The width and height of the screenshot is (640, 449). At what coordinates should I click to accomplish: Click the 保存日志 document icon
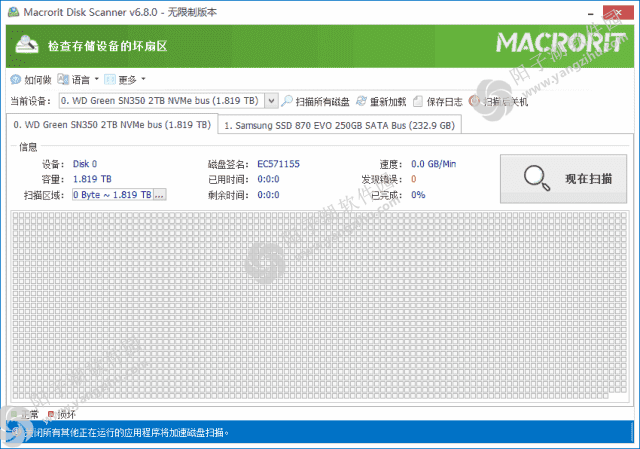[x=418, y=101]
